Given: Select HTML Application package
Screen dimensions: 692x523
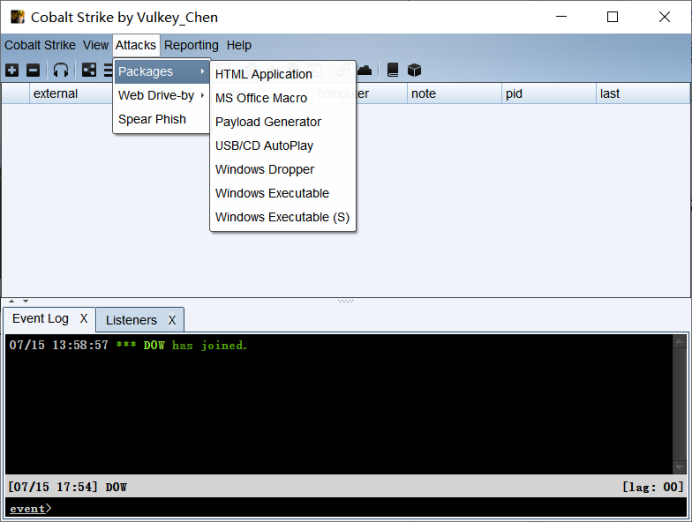Looking at the screenshot, I should pyautogui.click(x=283, y=74).
